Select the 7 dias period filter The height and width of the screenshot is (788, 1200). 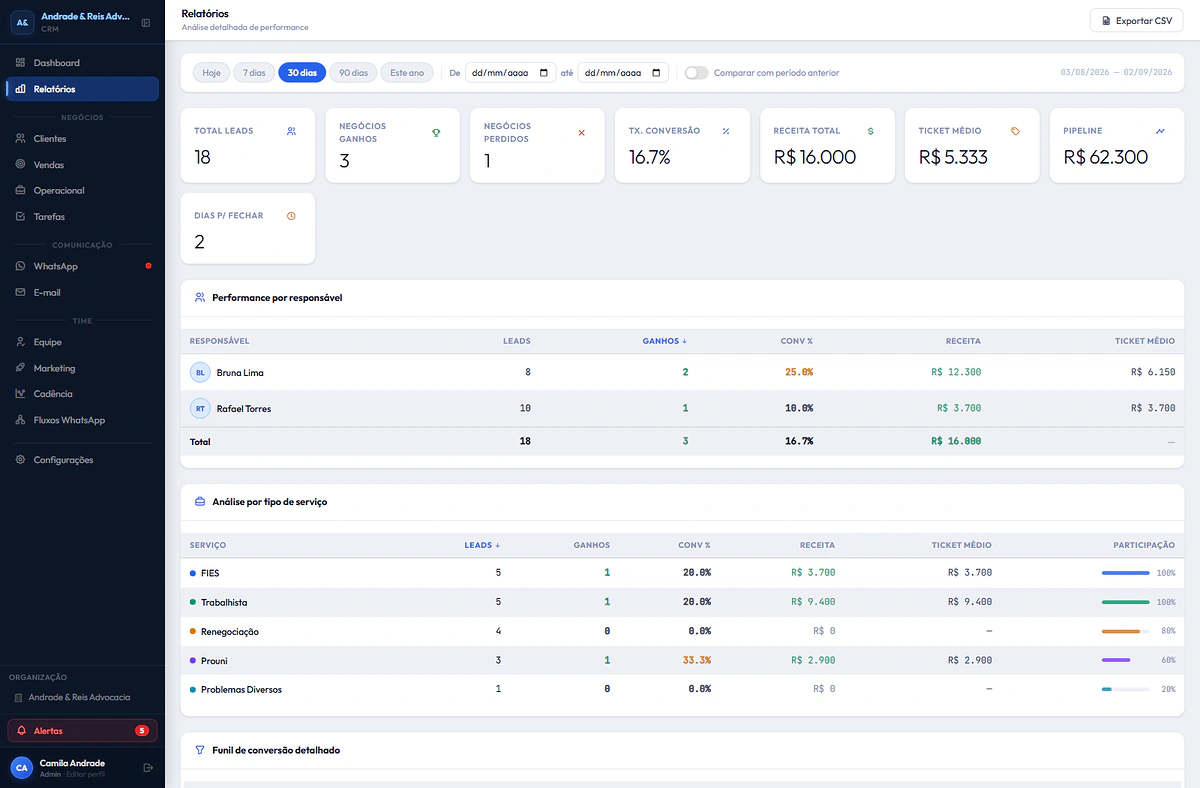tap(254, 73)
